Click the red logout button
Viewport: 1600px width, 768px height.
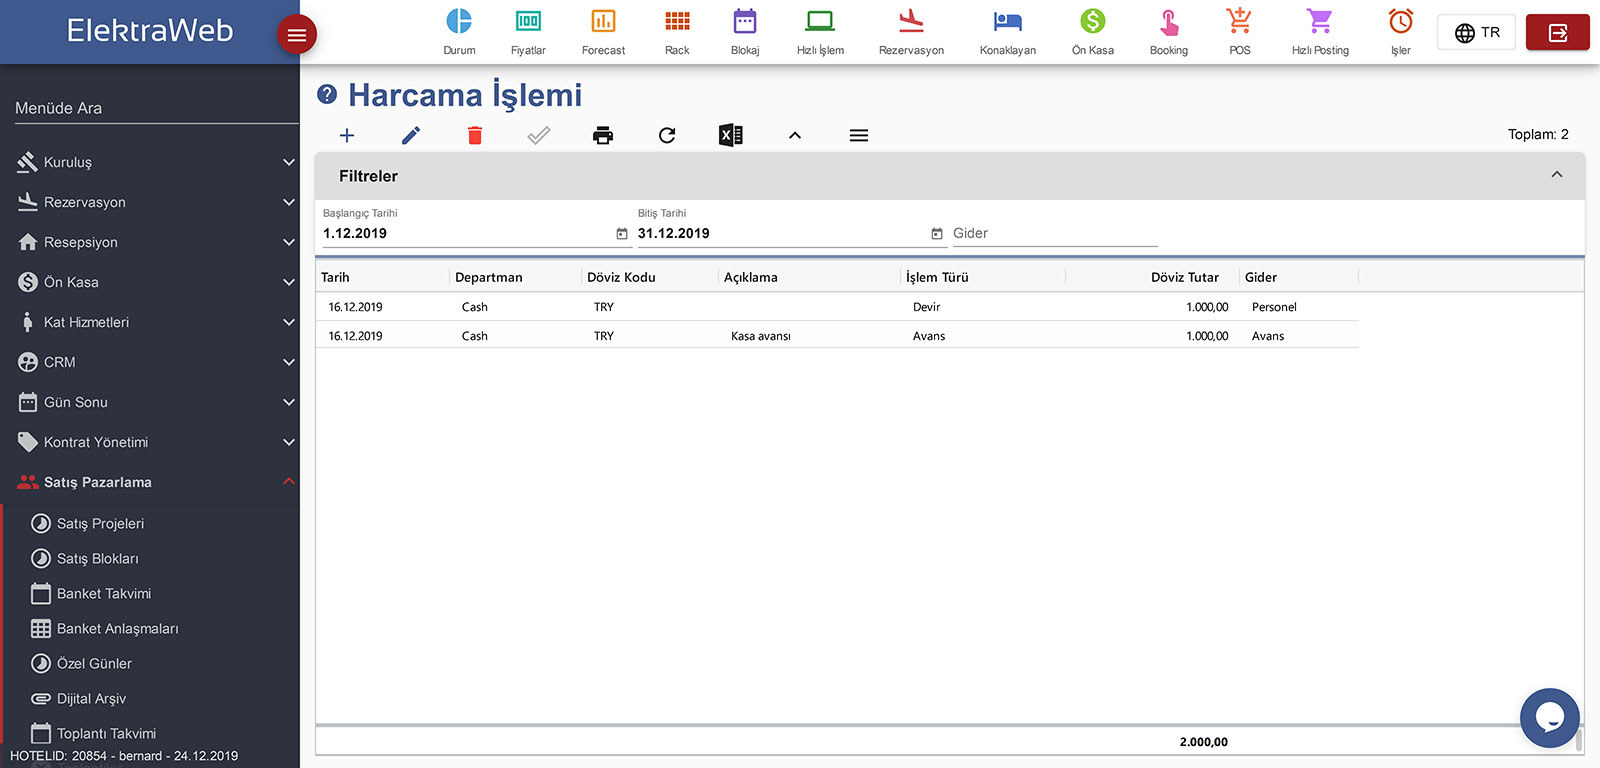point(1558,33)
